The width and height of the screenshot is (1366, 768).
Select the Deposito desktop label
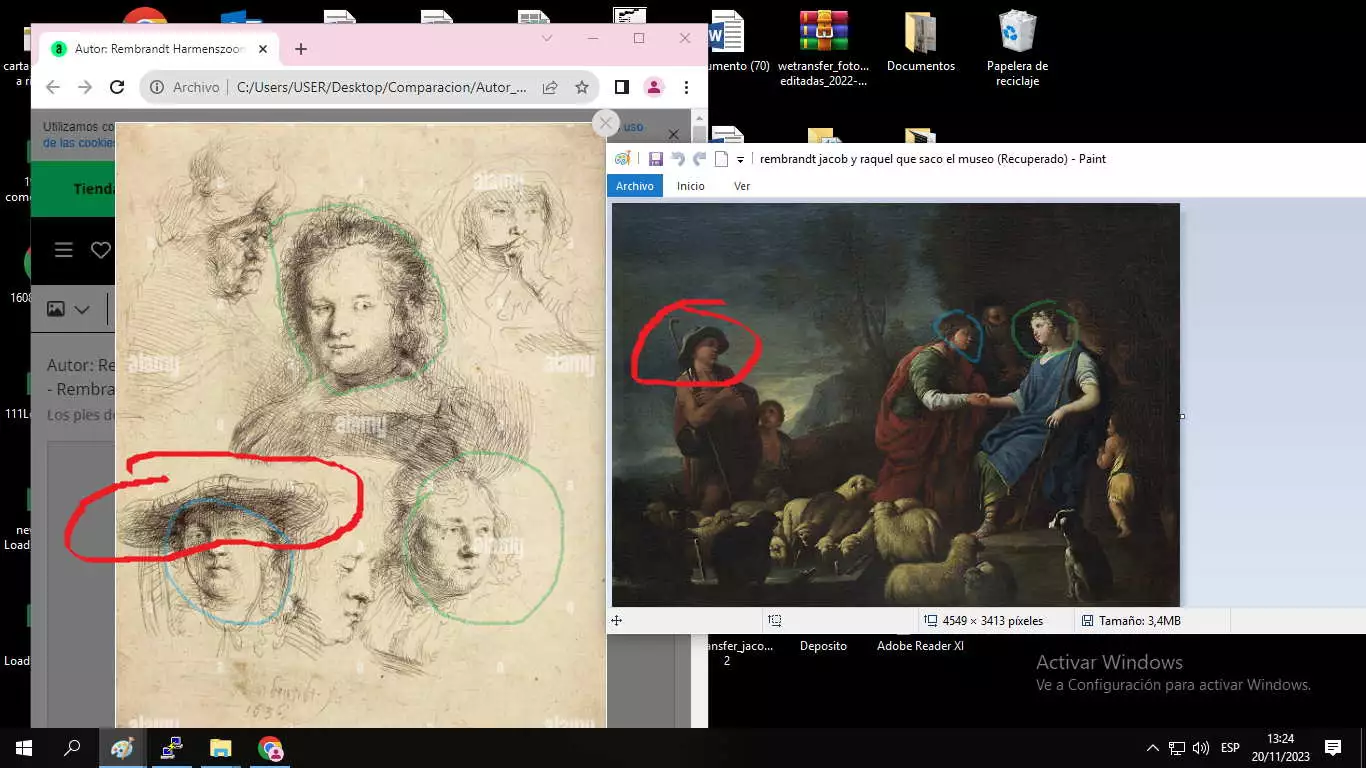pos(823,646)
